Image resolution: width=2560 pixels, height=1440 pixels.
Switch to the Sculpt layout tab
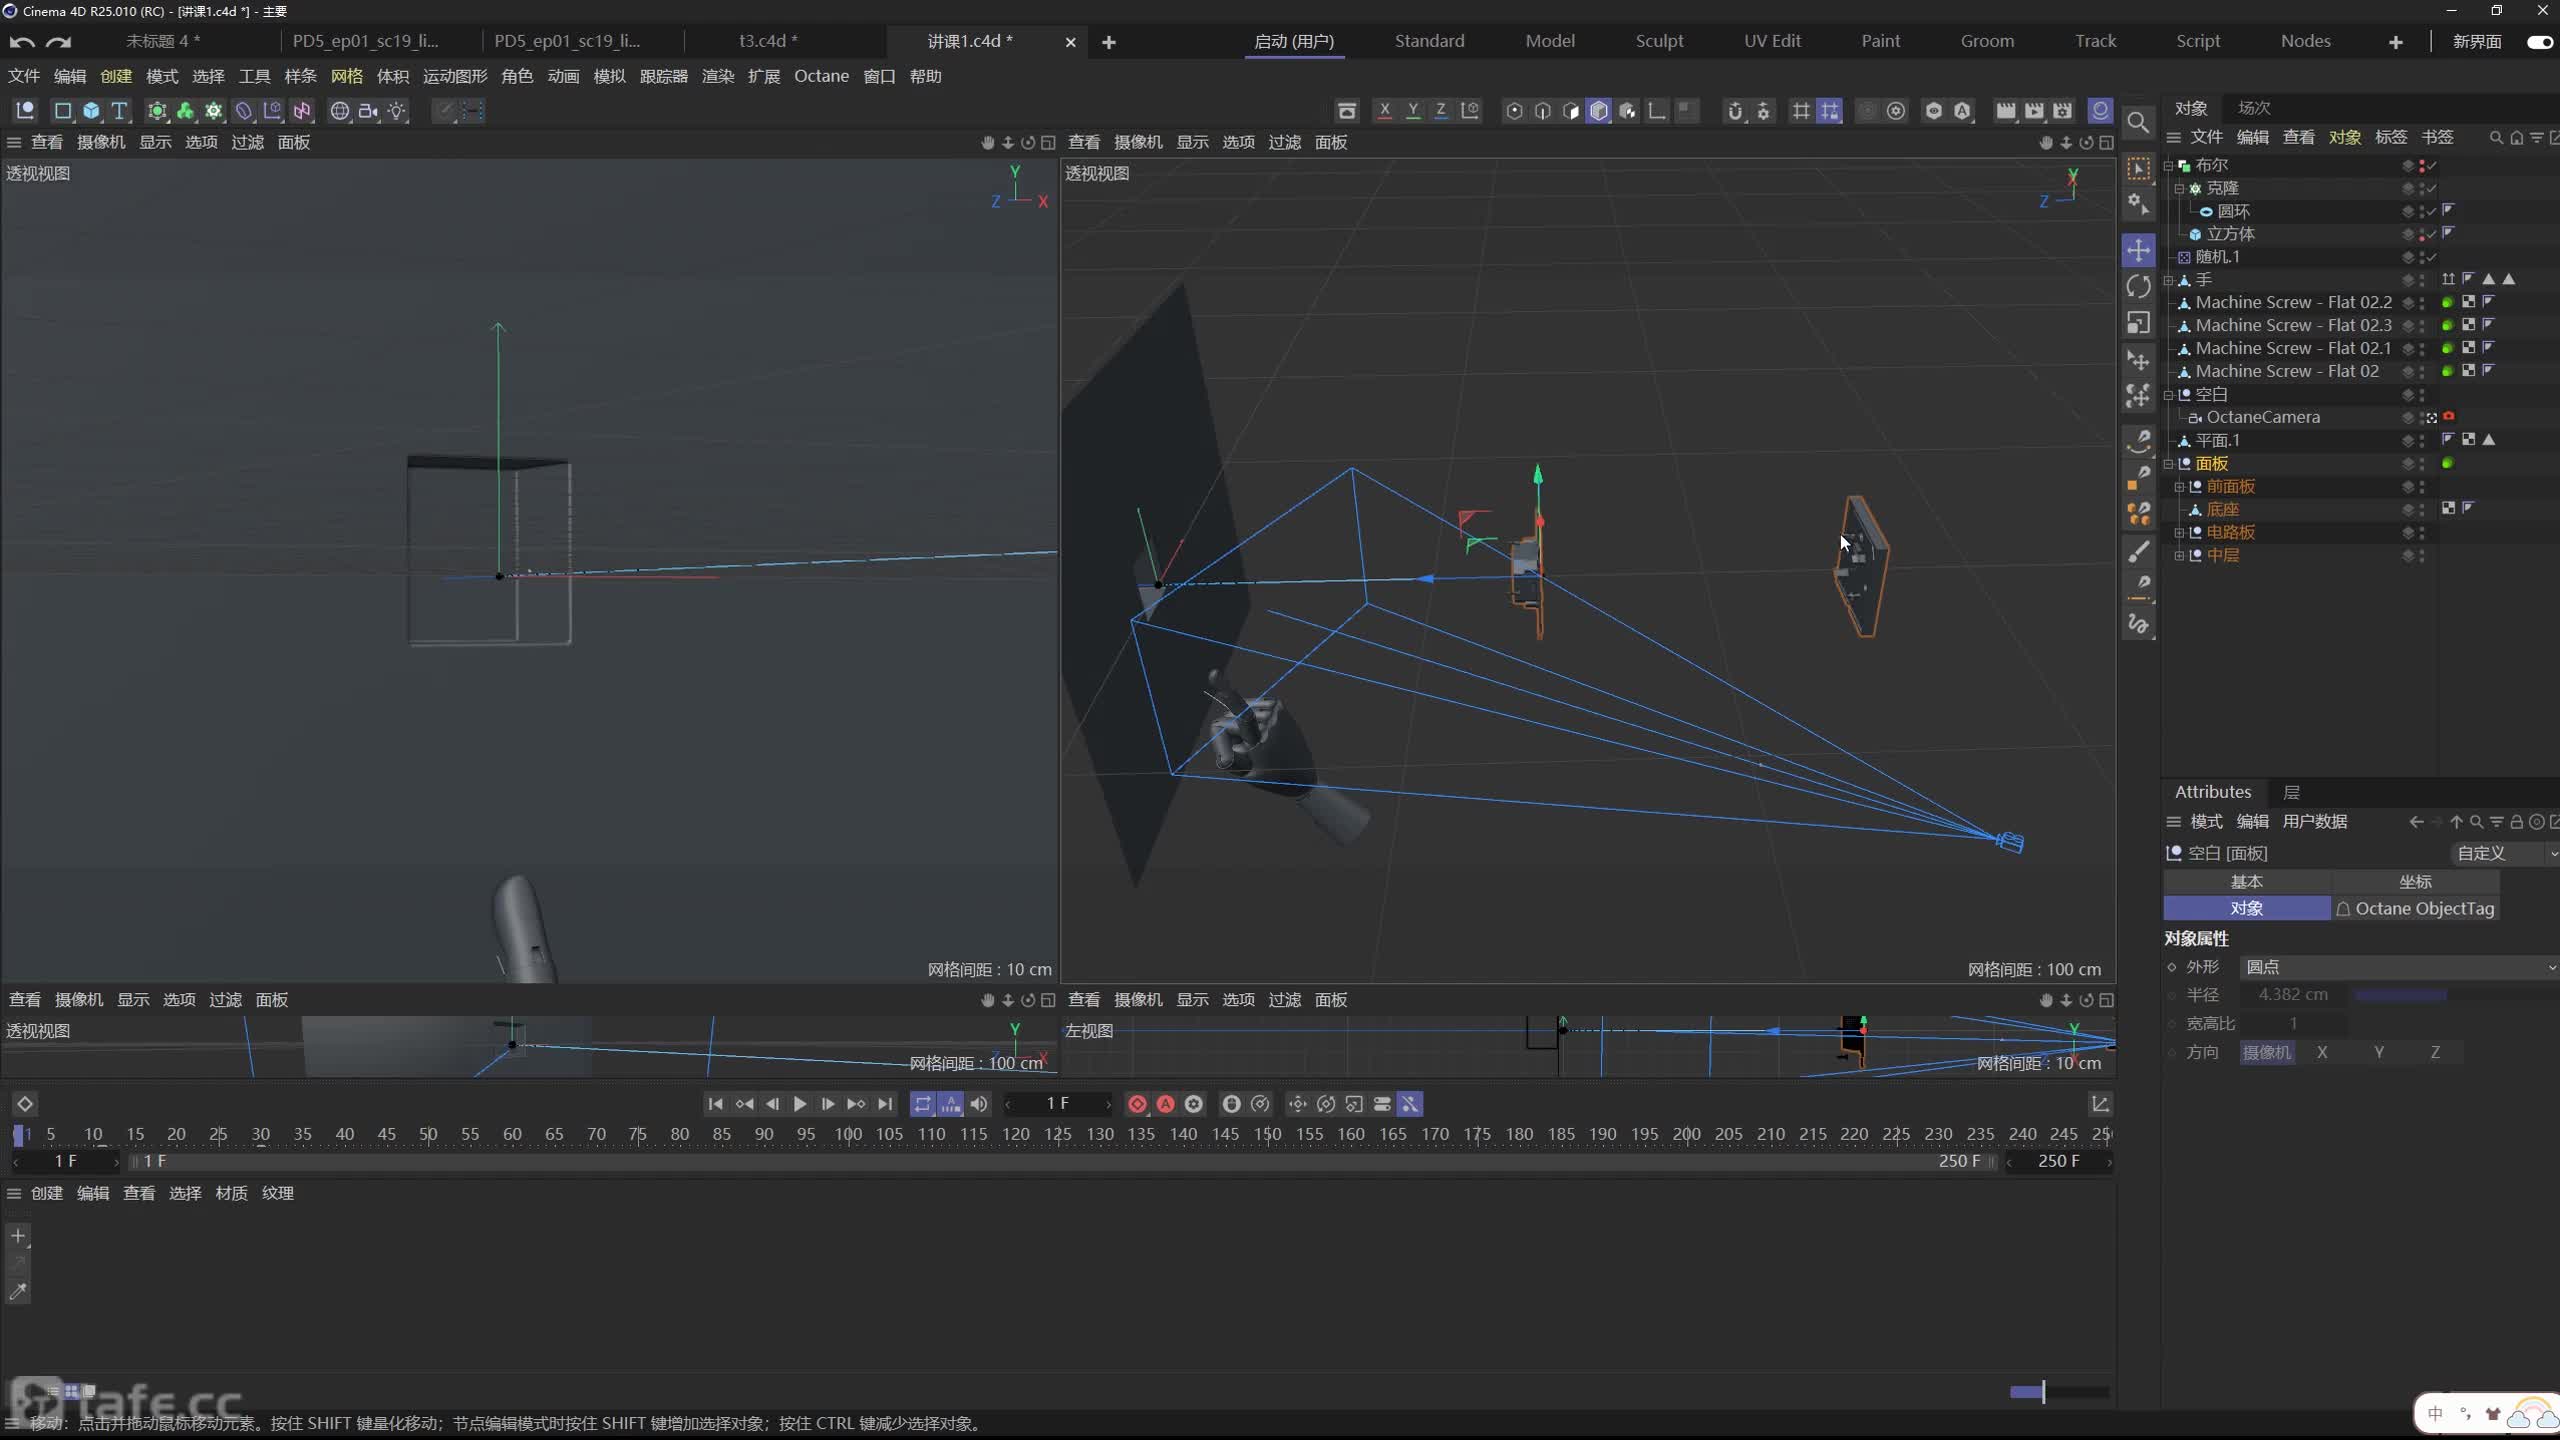tap(1659, 41)
